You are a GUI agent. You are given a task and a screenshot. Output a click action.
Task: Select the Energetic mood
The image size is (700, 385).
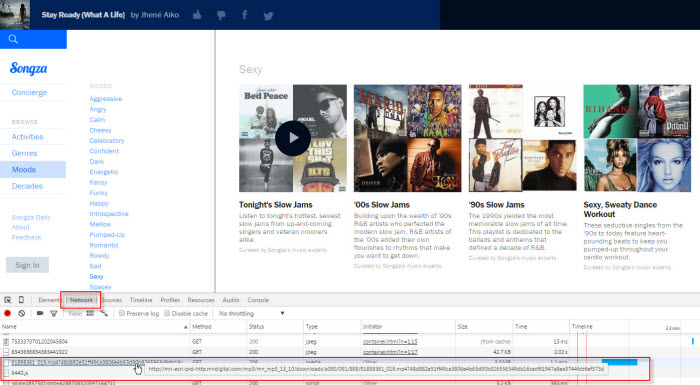(x=104, y=172)
